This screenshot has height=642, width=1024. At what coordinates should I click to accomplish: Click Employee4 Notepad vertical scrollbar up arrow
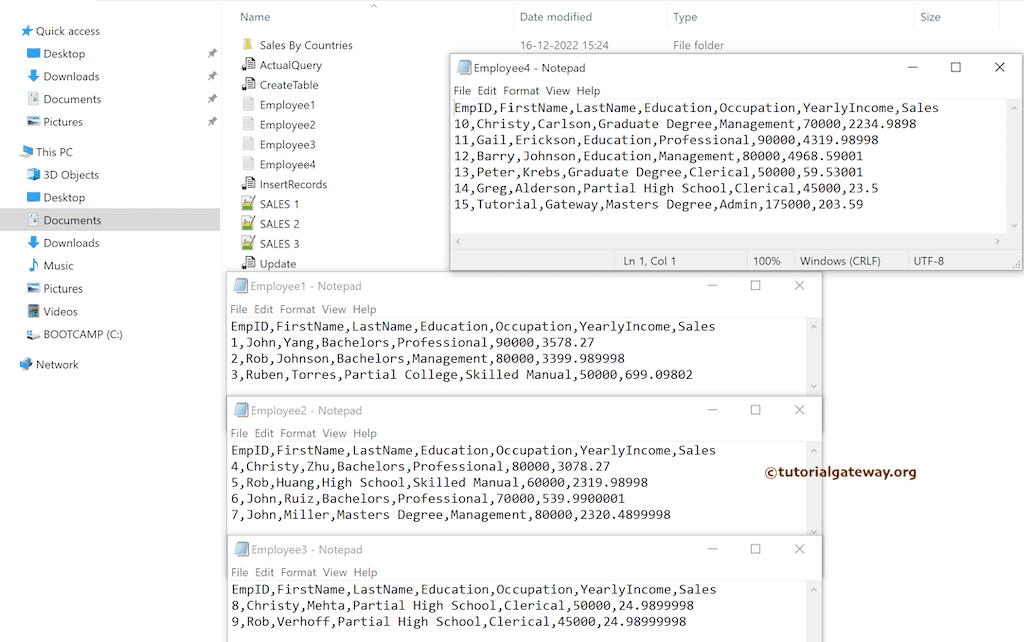[1014, 108]
